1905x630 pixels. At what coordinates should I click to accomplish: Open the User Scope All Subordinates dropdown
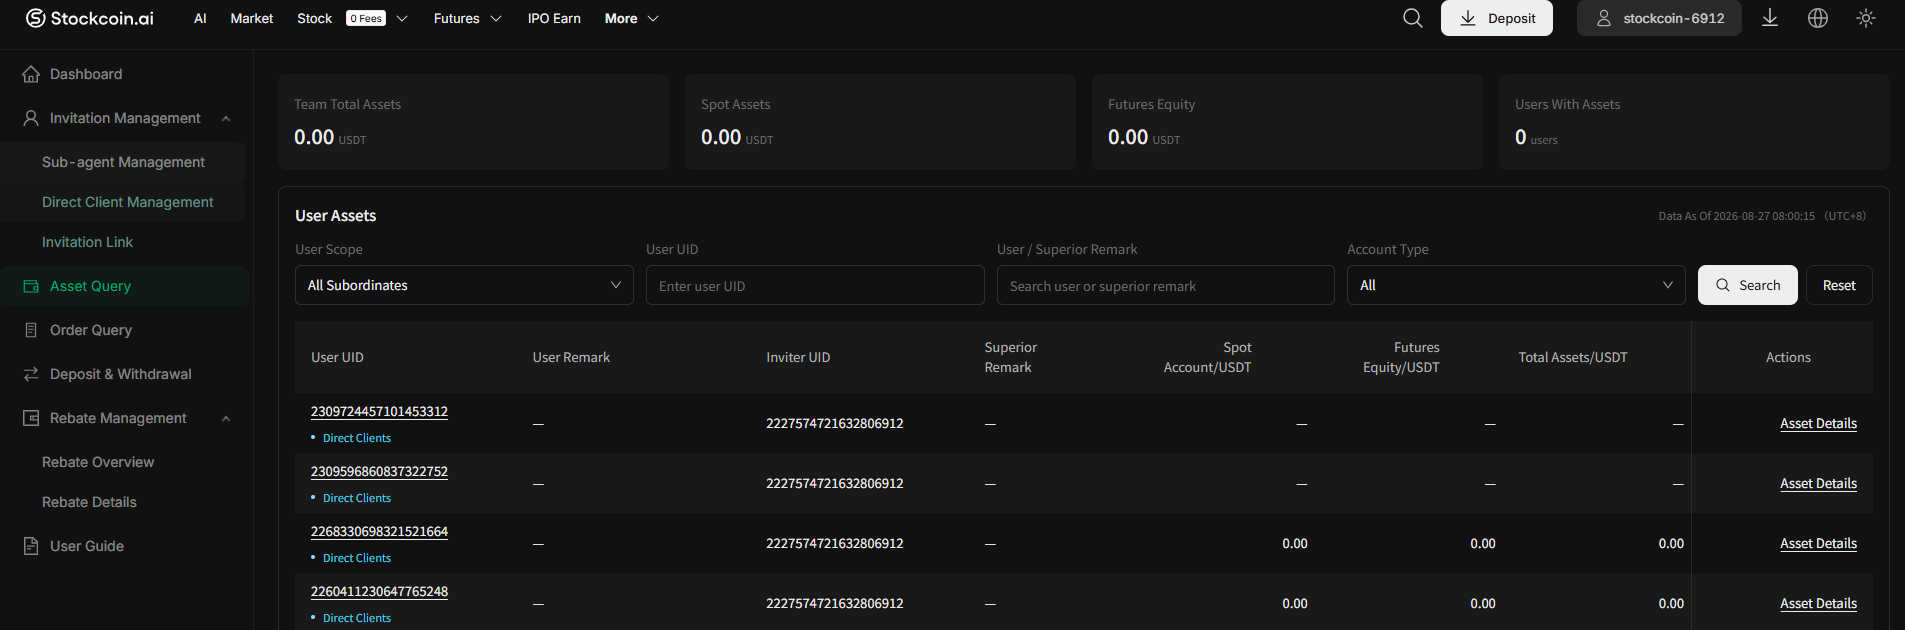click(464, 285)
